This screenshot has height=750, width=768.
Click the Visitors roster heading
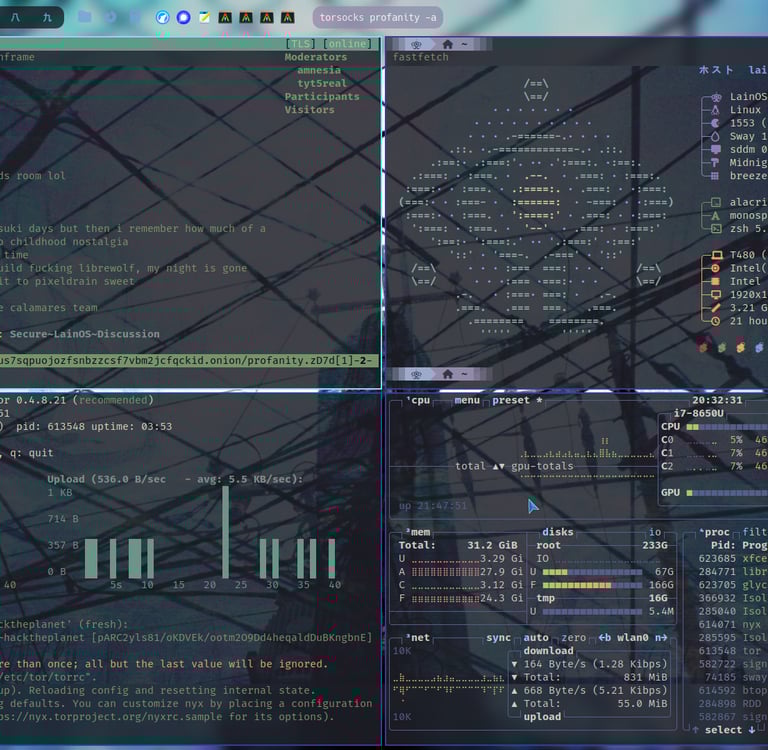pyautogui.click(x=310, y=110)
